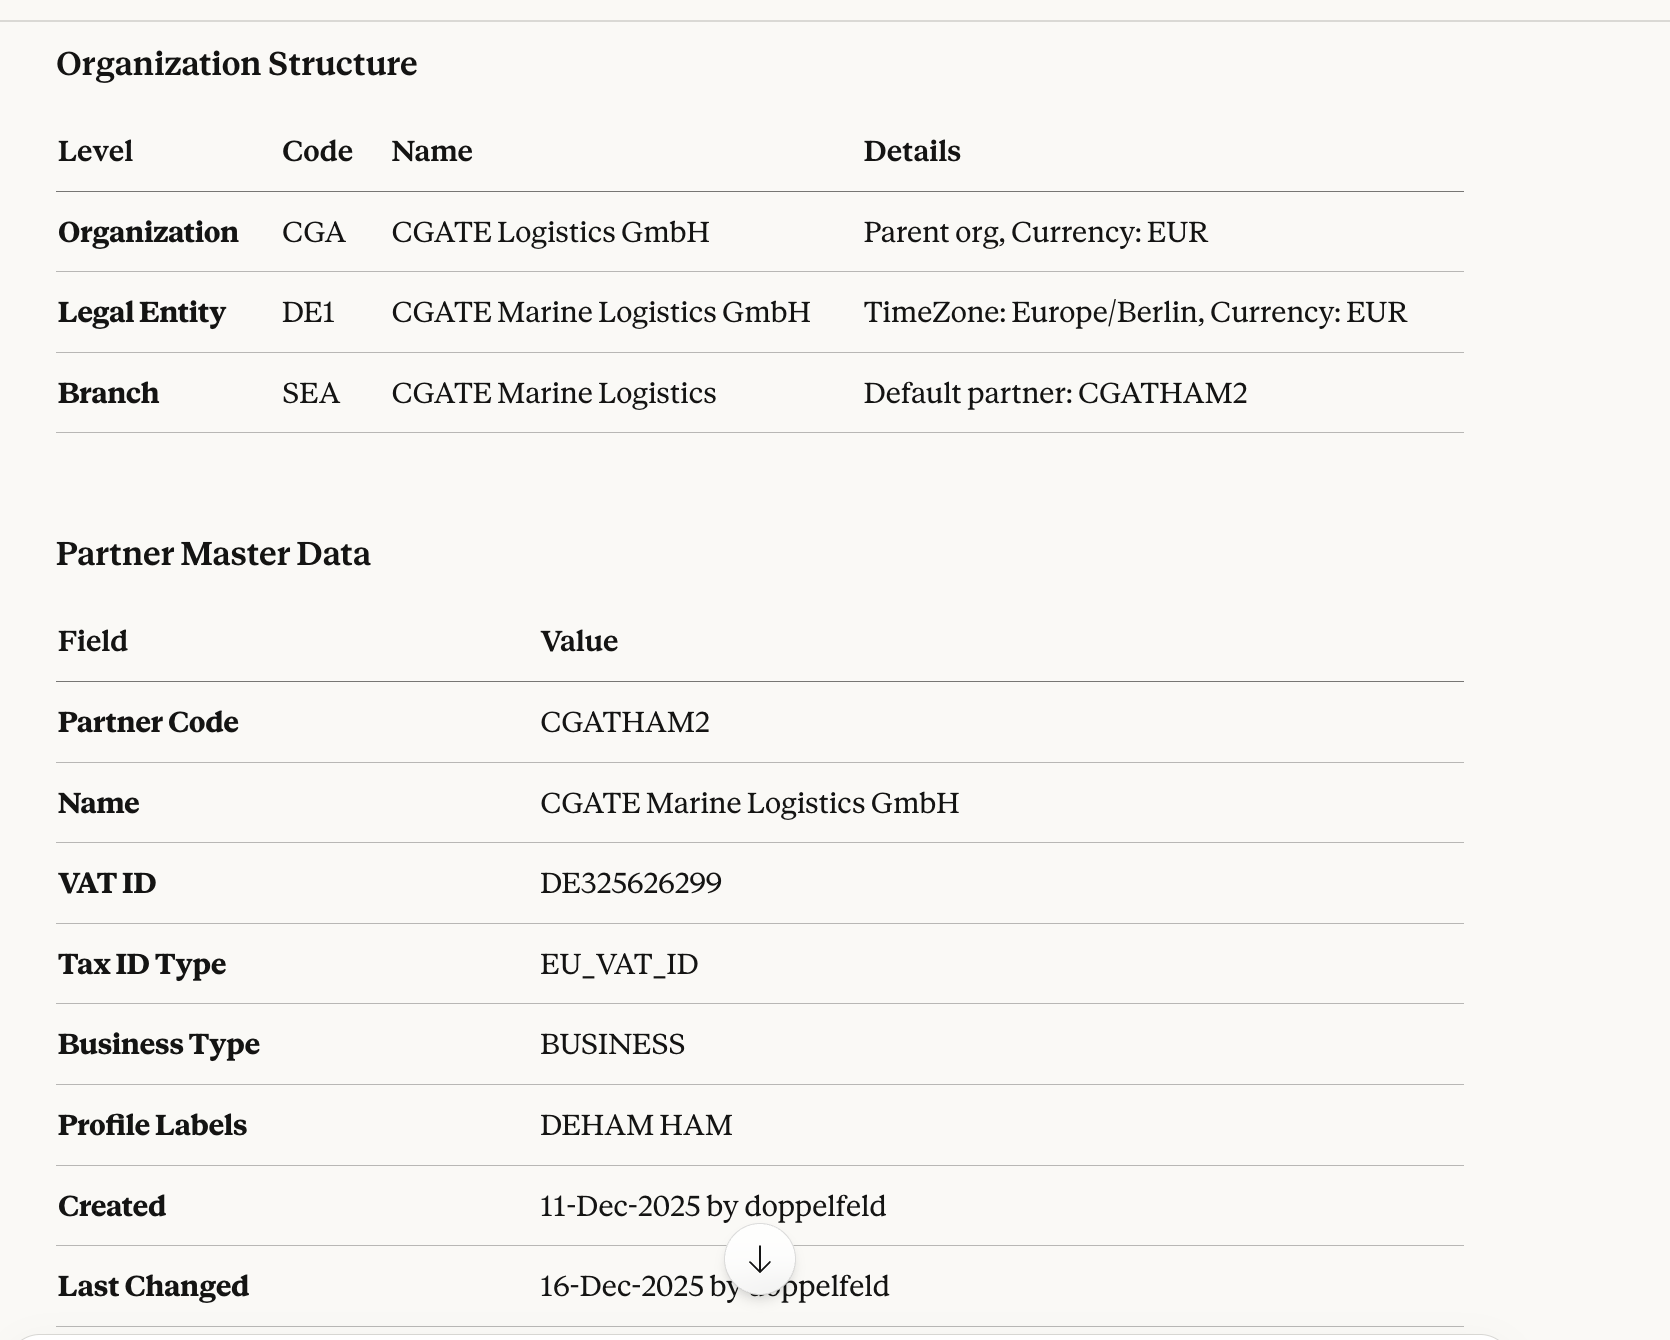This screenshot has width=1670, height=1340.
Task: Click the scroll-to-bottom arrow button
Action: click(x=760, y=1259)
